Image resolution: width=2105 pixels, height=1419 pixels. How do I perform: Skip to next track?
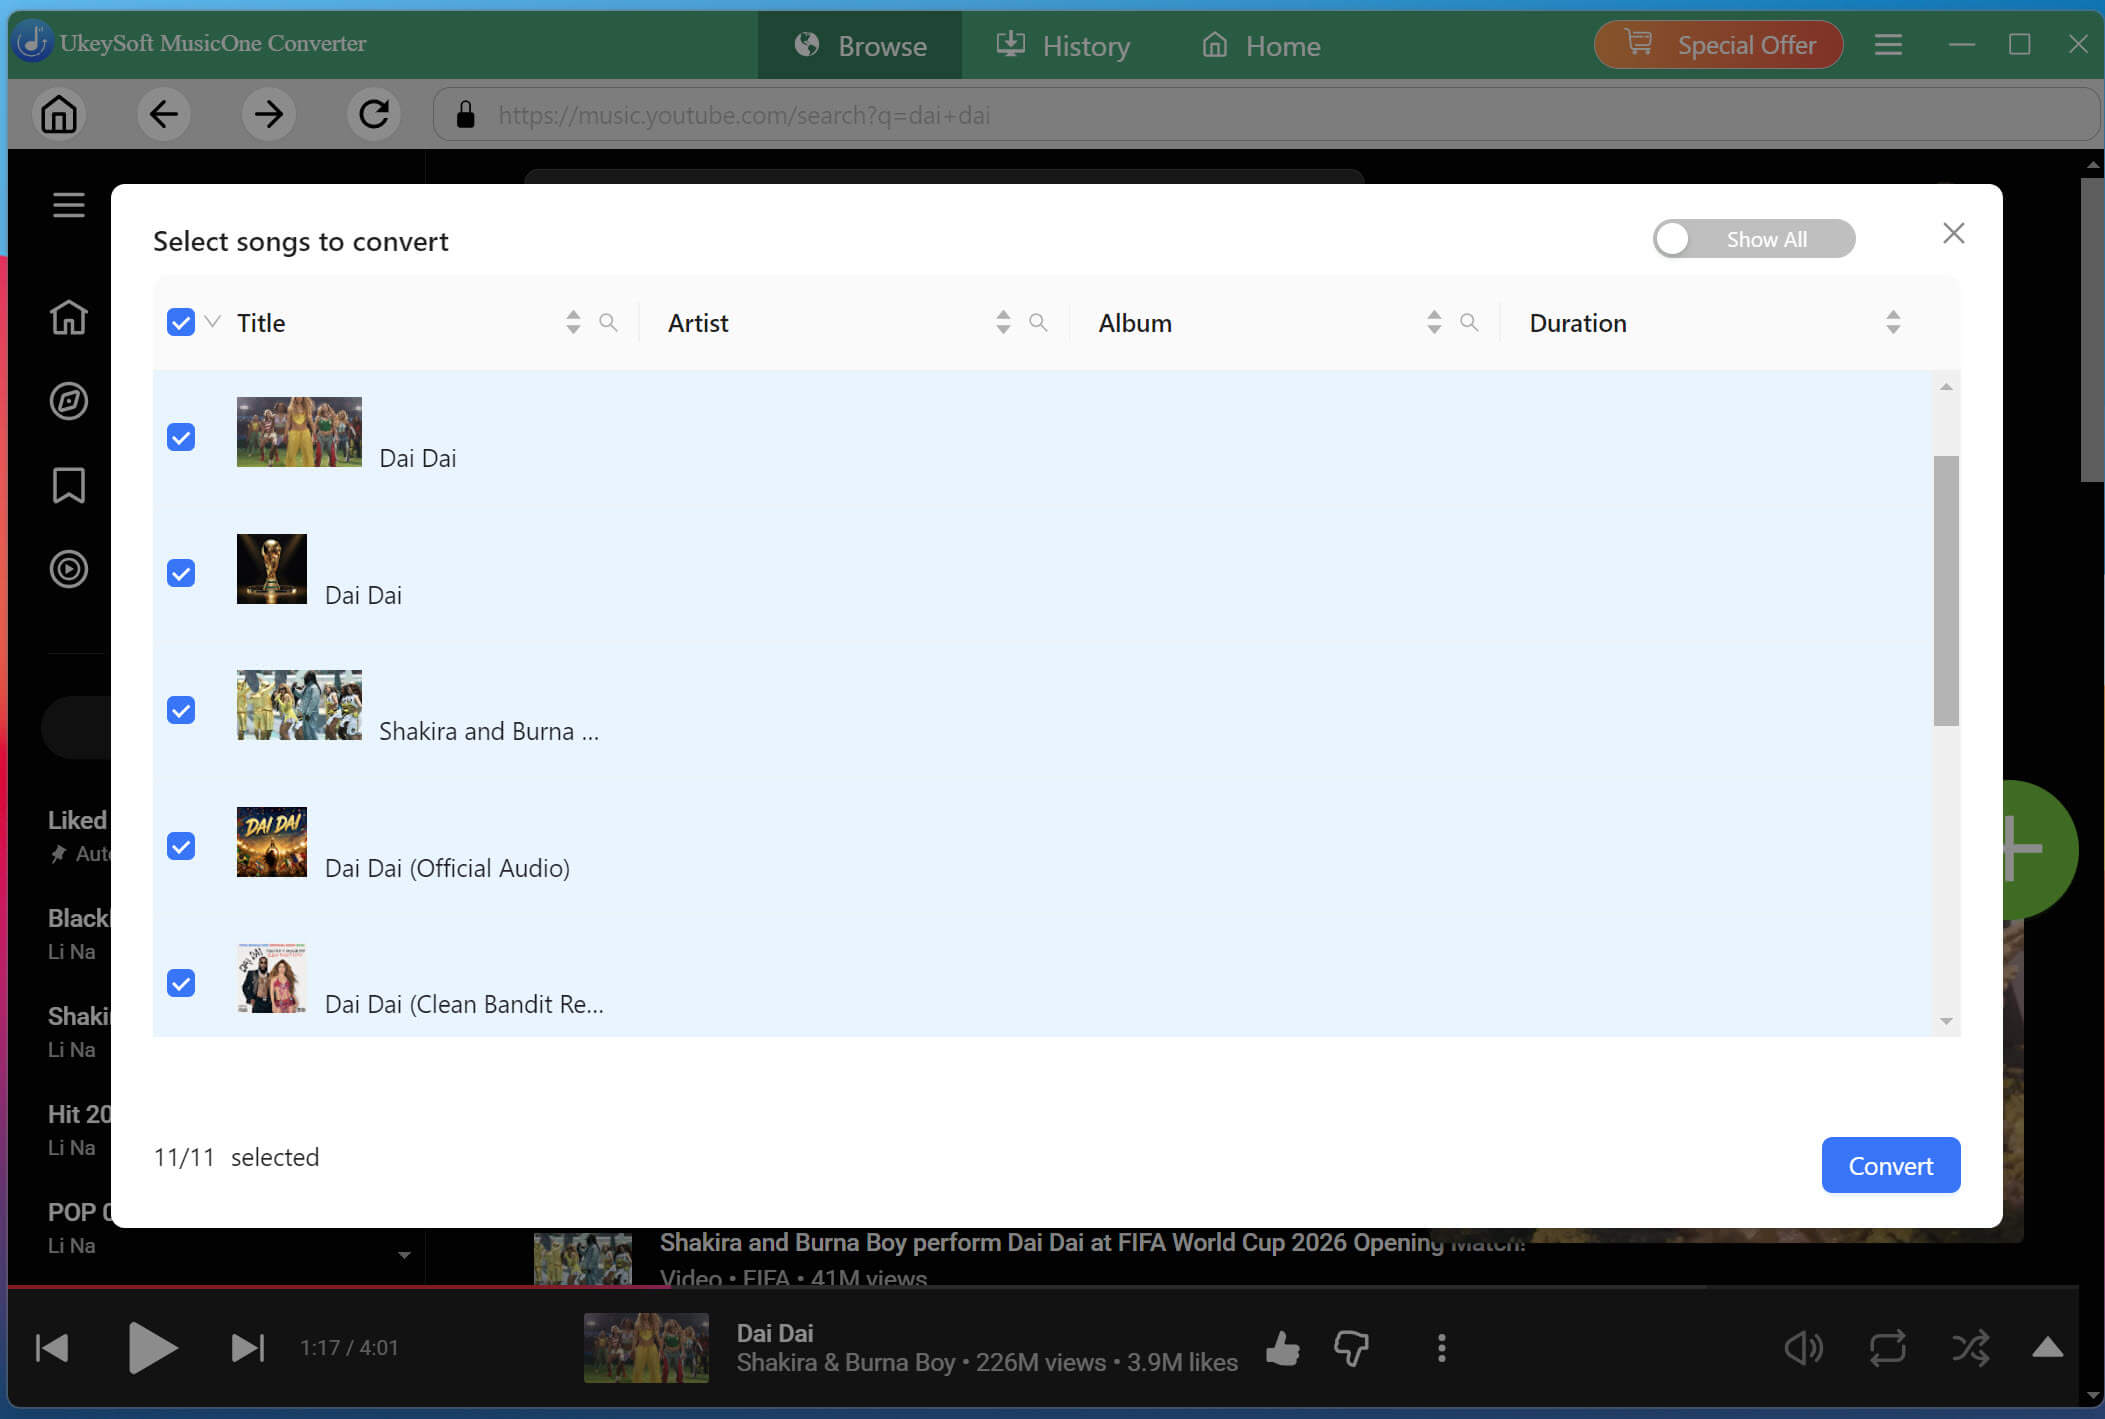247,1348
